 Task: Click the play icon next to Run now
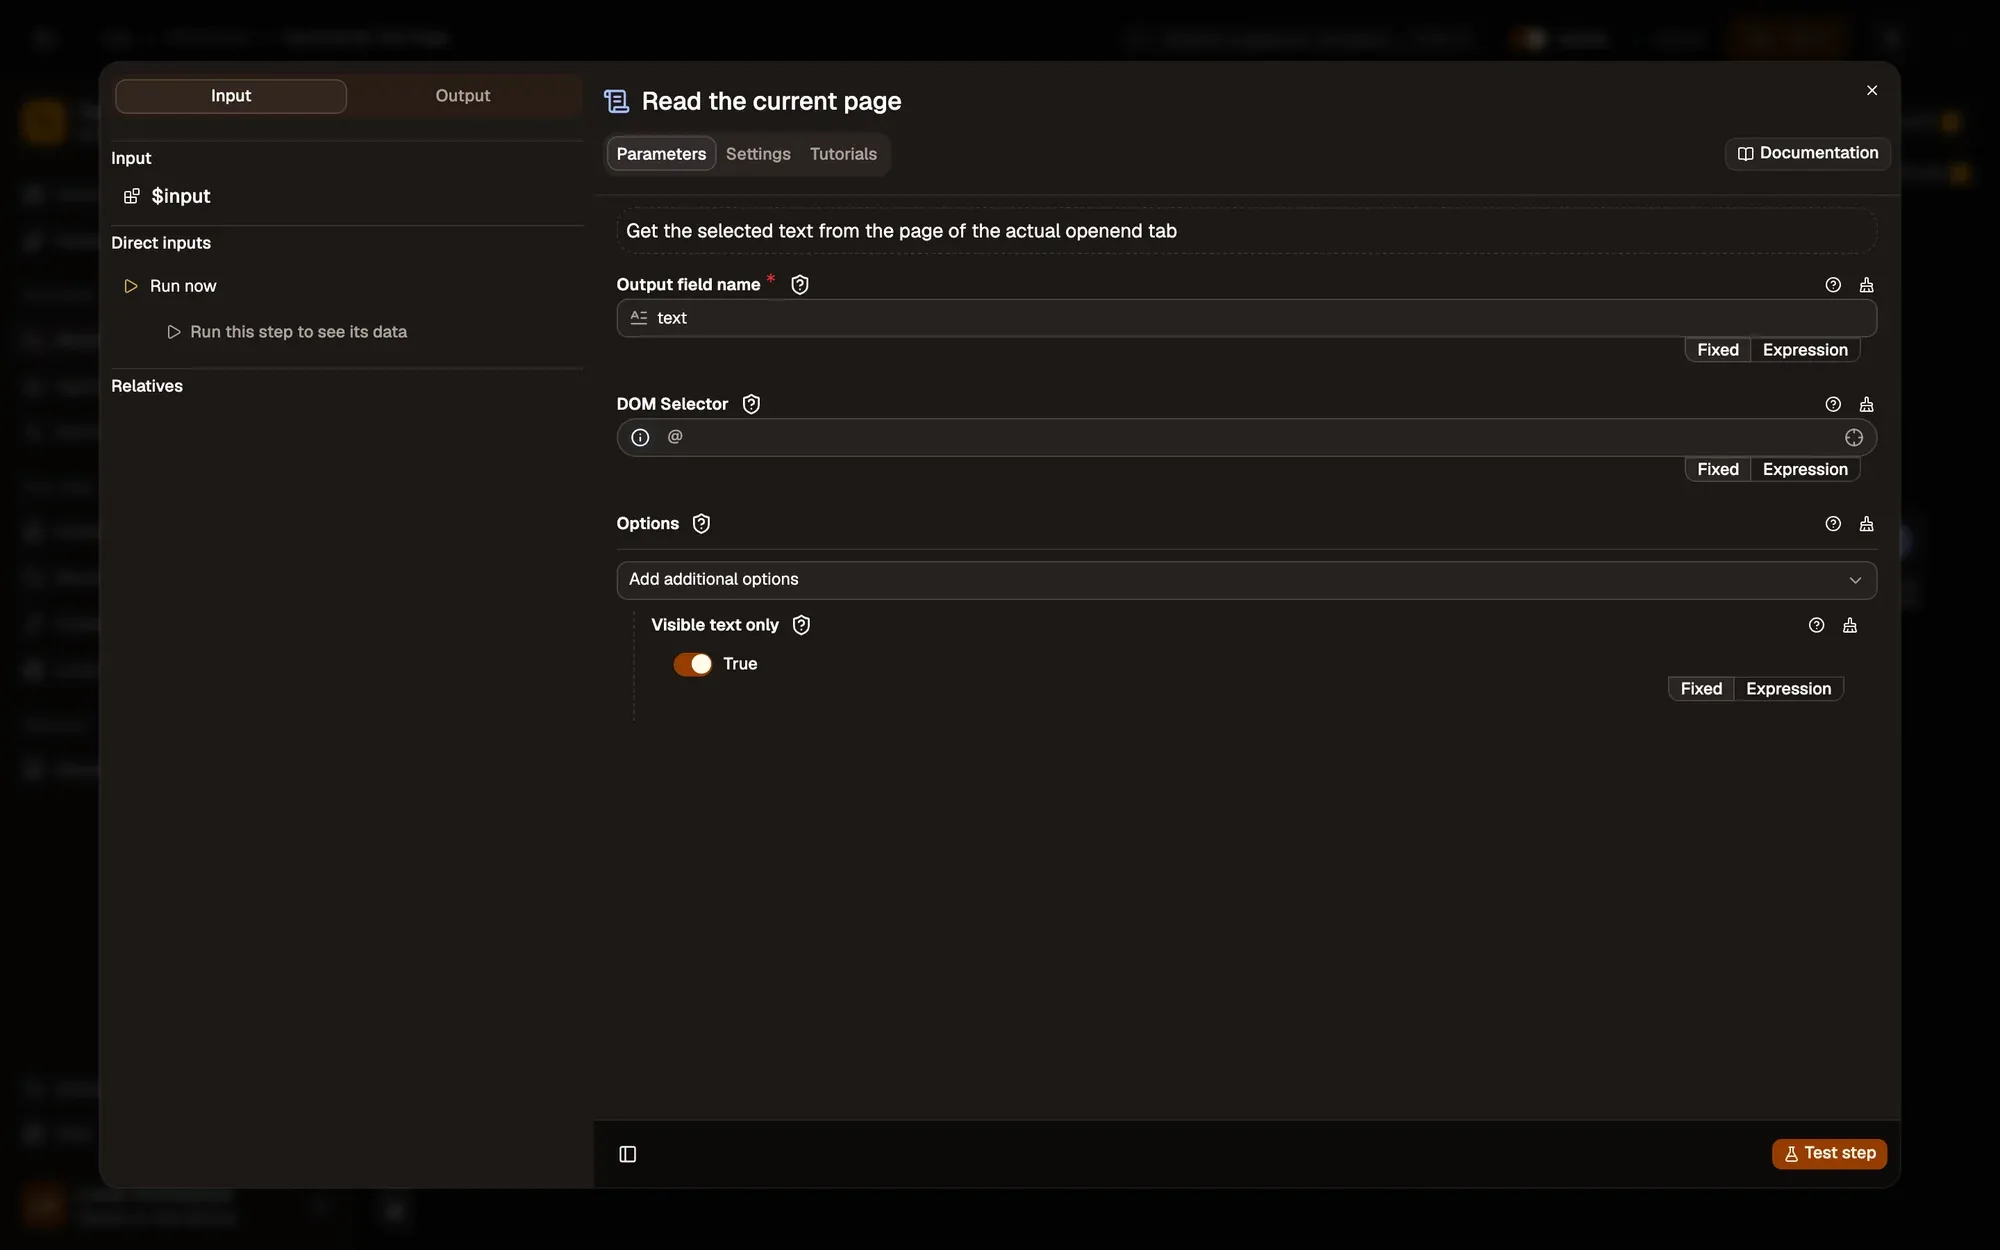tap(130, 286)
